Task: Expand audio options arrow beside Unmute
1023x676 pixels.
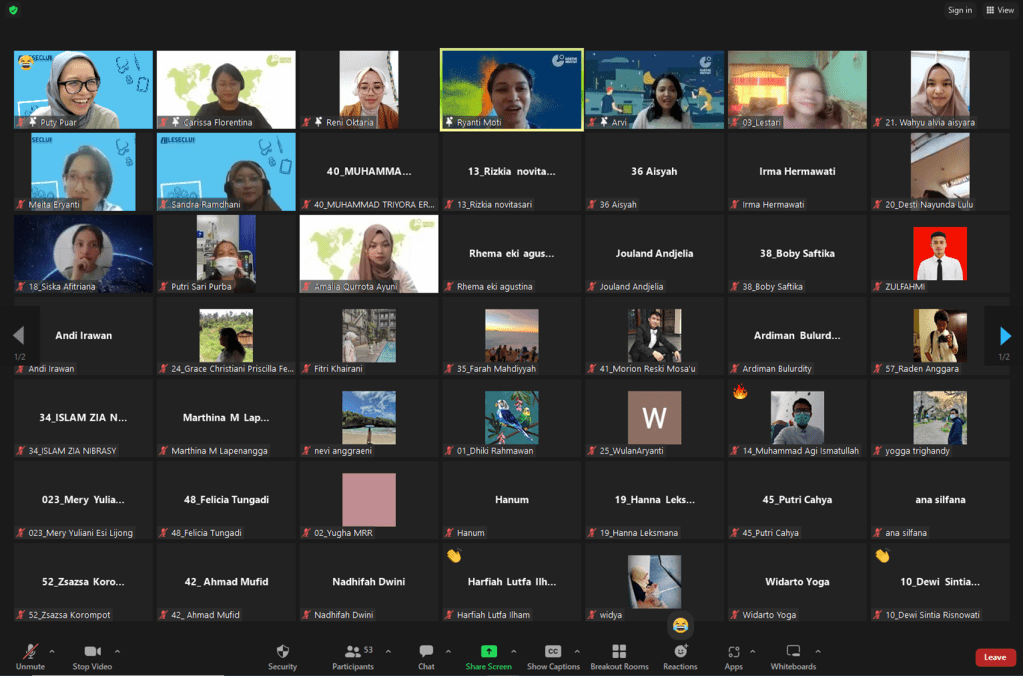Action: coord(52,651)
